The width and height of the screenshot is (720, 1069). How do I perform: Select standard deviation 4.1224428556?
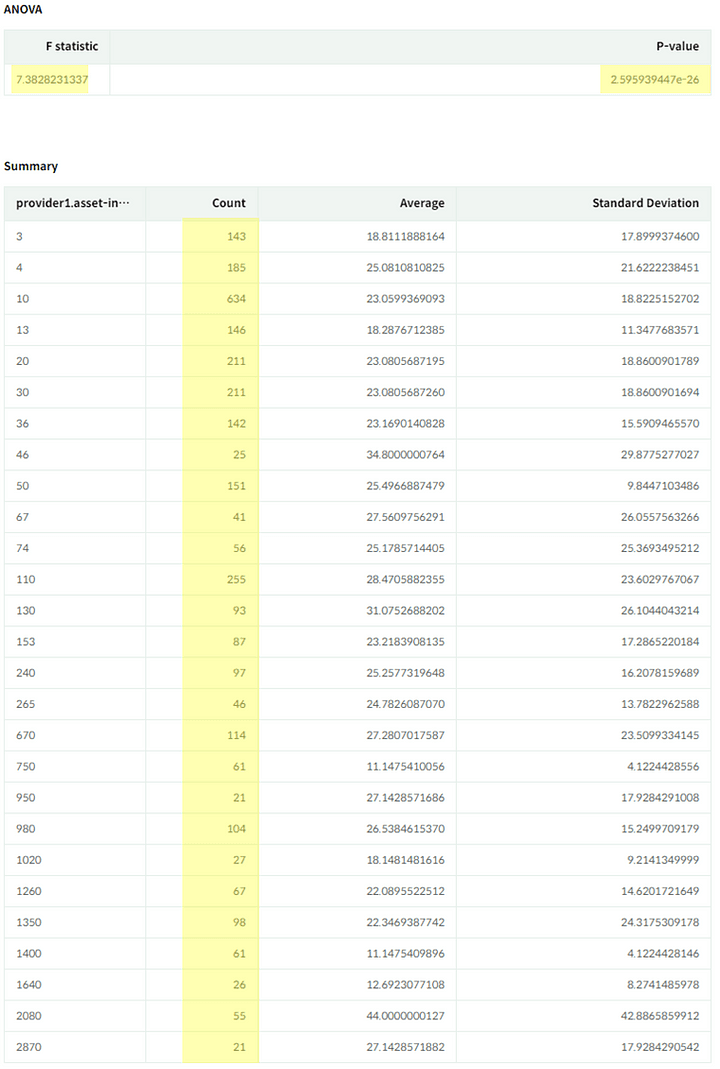pos(663,766)
